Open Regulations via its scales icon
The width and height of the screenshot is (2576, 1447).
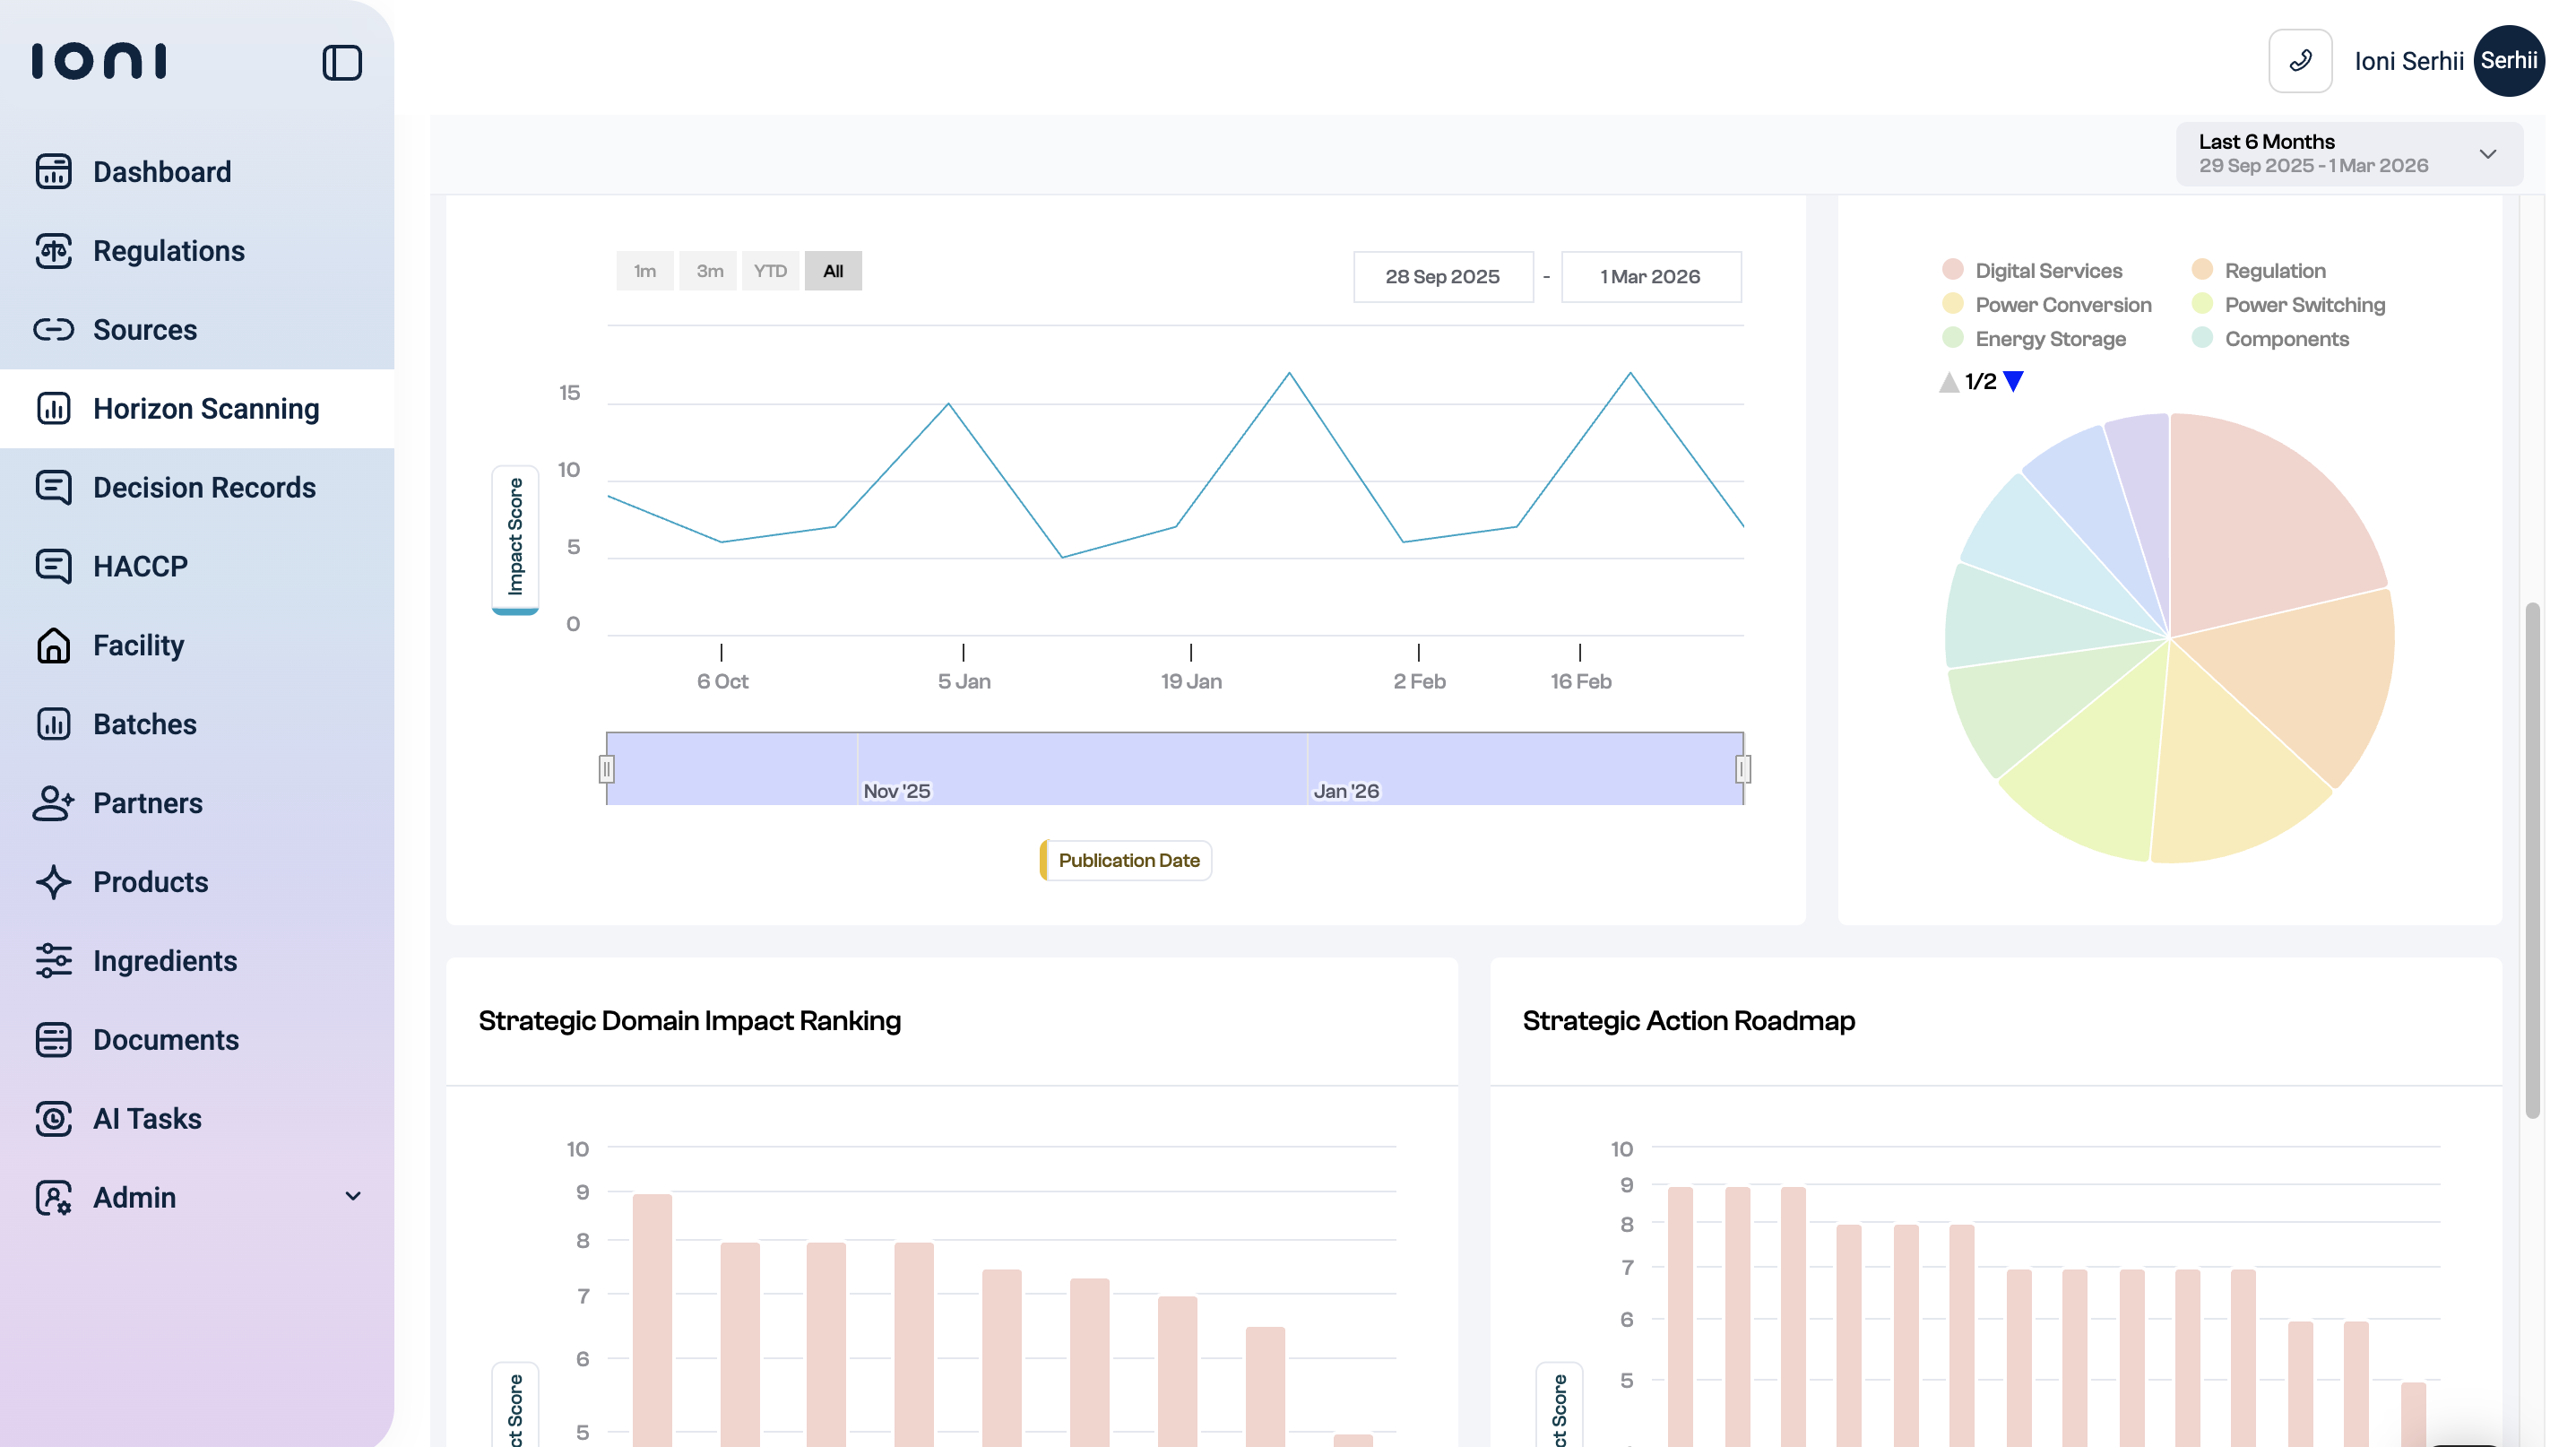(53, 251)
